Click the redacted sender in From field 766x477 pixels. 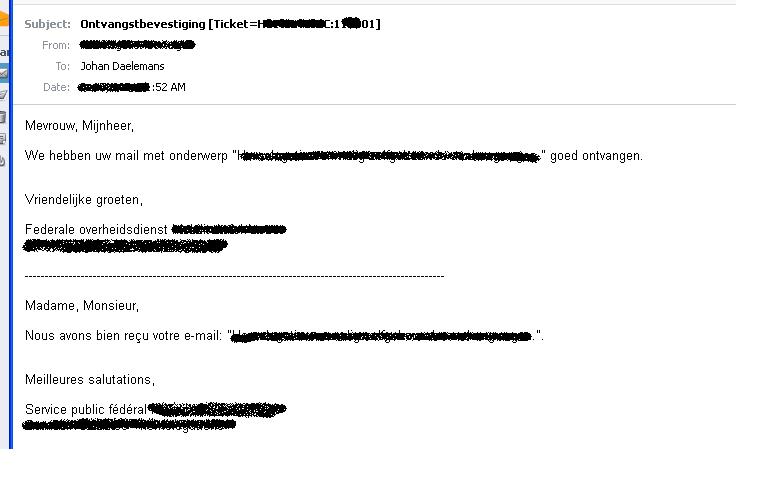[x=138, y=45]
